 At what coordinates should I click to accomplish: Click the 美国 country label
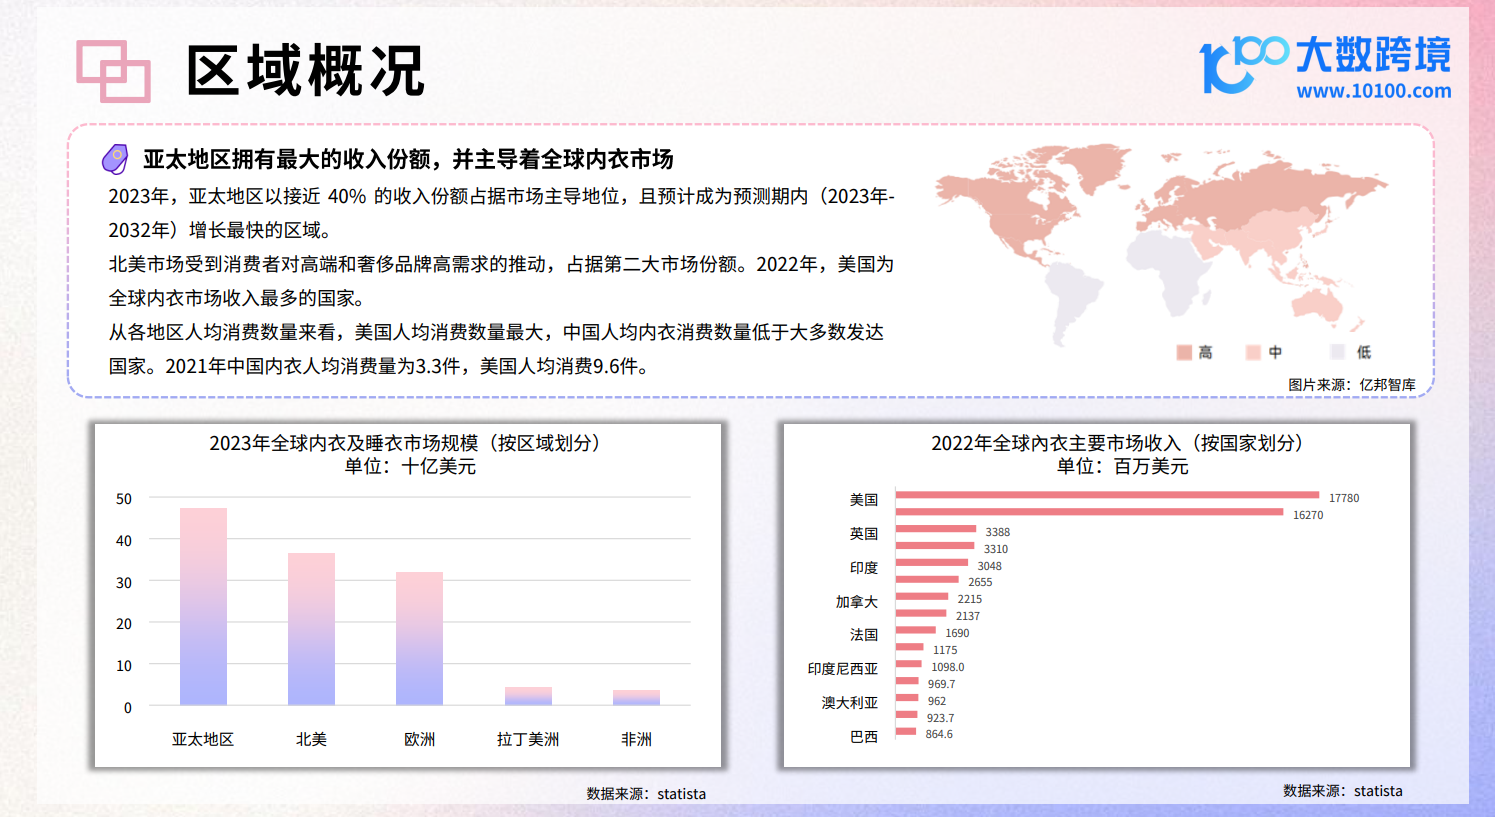click(864, 500)
